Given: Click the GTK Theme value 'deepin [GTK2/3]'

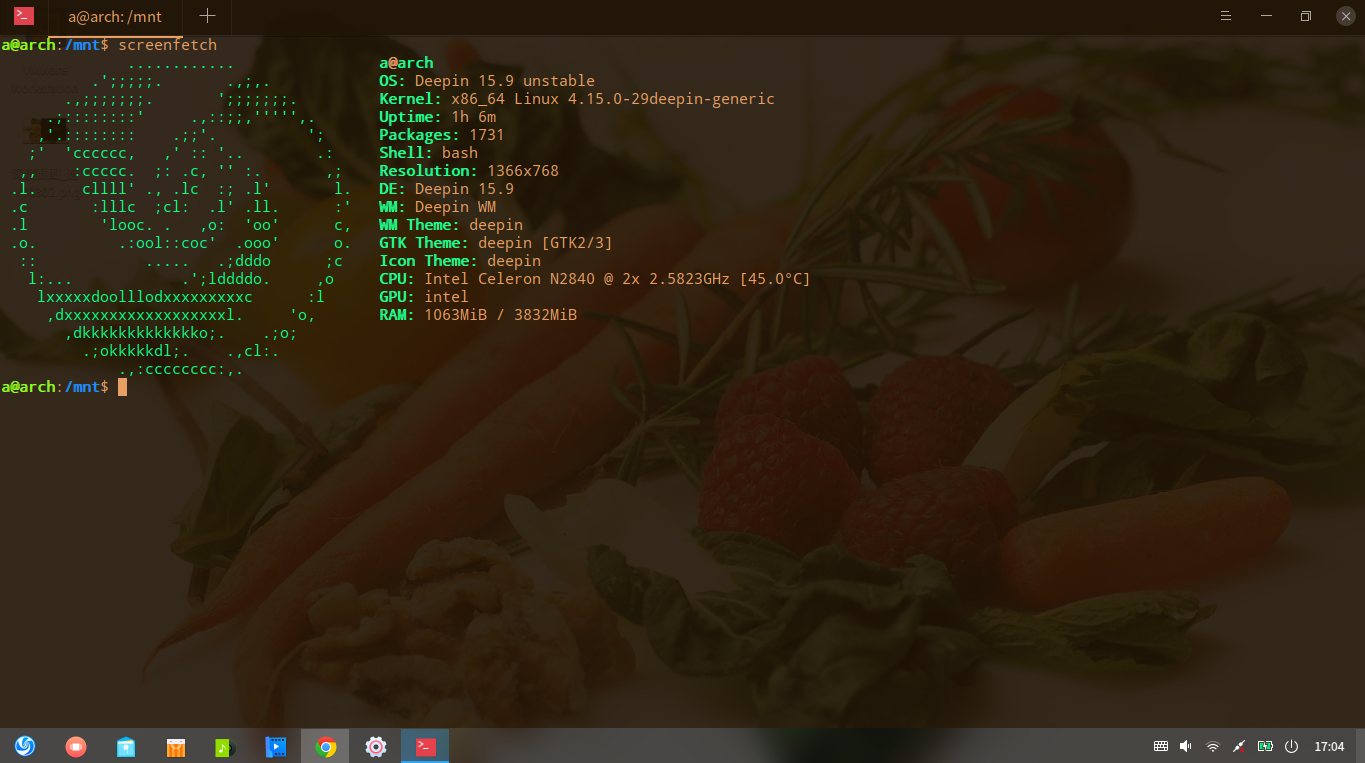Looking at the screenshot, I should click(x=545, y=243).
